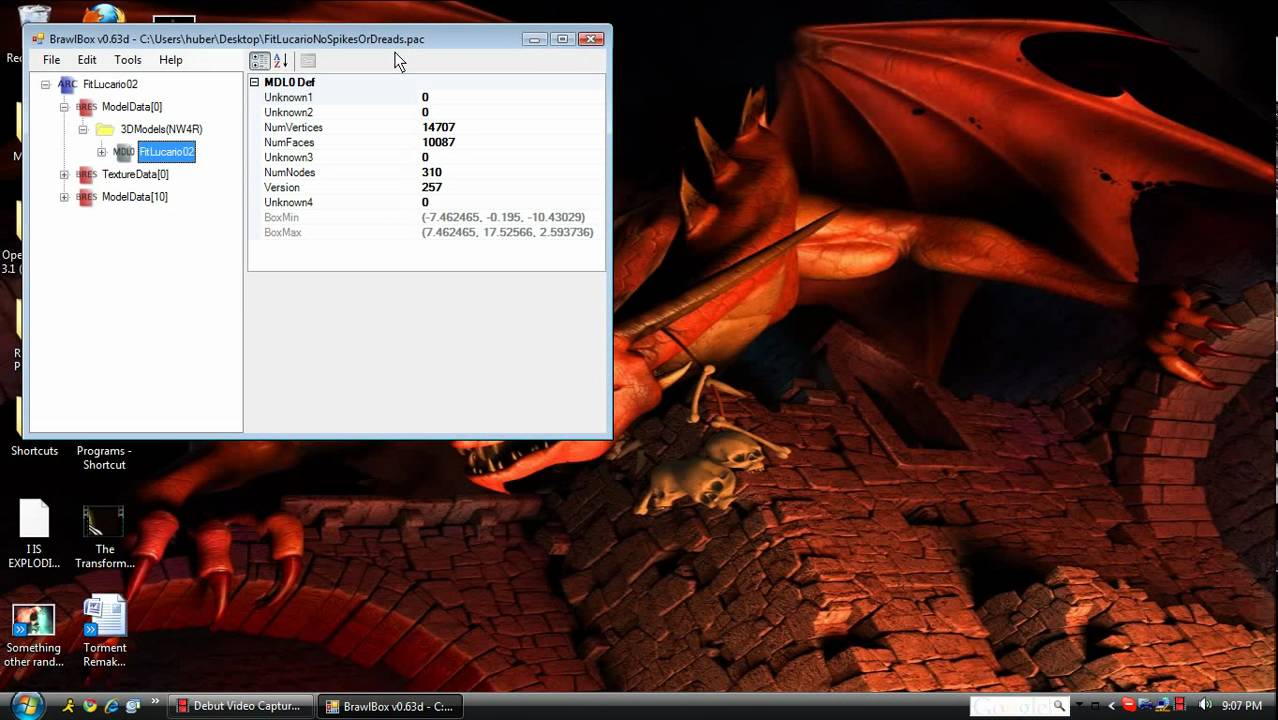The height and width of the screenshot is (720, 1278).
Task: Maximize the BrawlBox window
Action: click(x=562, y=39)
